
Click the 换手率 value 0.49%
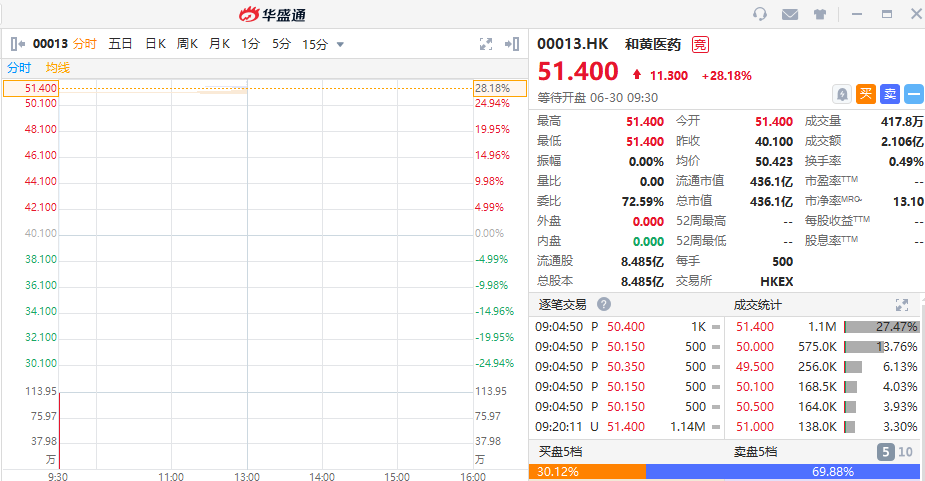pos(906,162)
